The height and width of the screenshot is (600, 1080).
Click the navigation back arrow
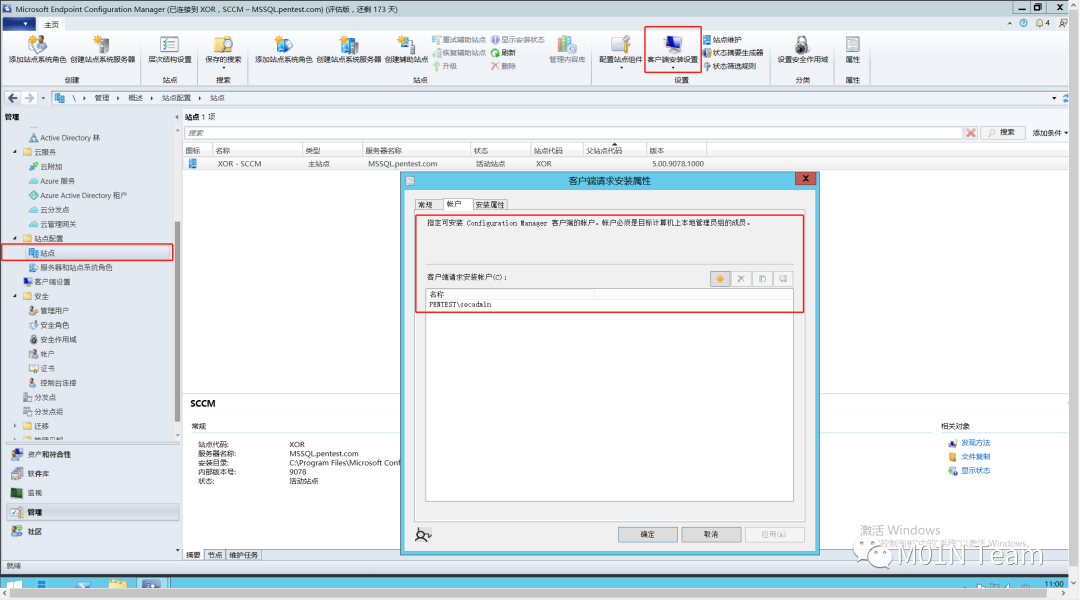12,98
